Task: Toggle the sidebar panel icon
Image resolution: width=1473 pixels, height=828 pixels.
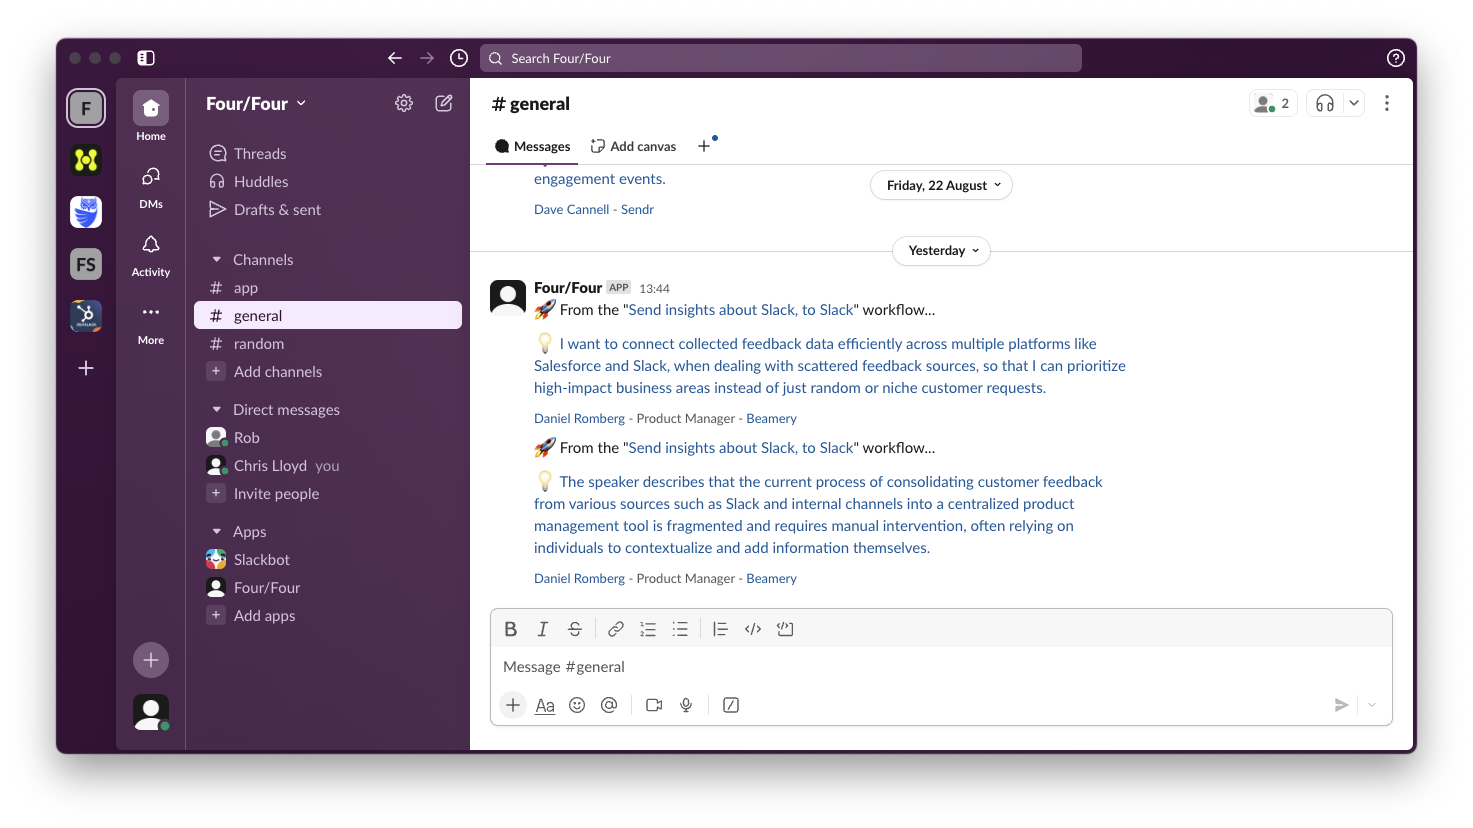Action: click(146, 58)
